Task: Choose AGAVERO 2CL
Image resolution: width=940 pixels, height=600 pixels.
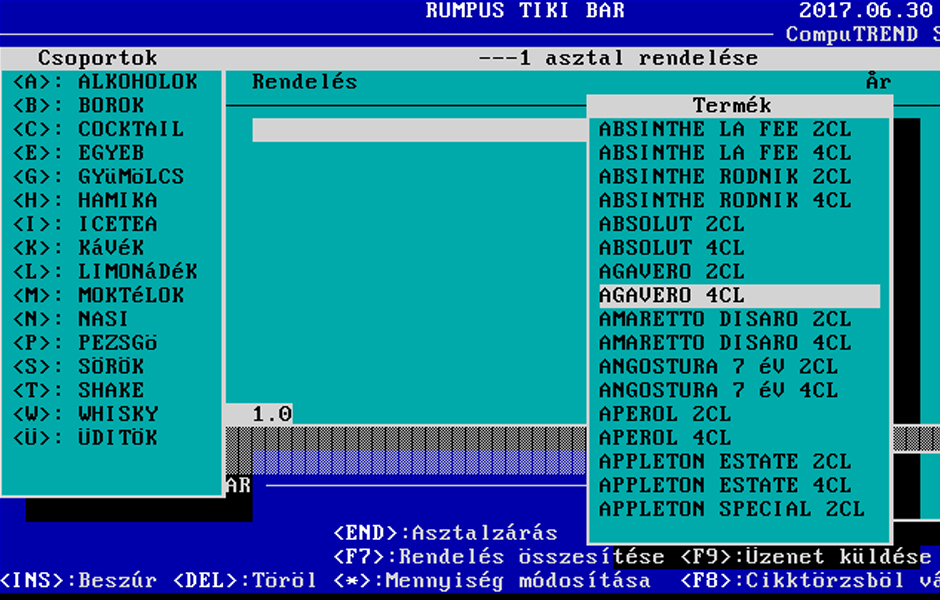Action: click(x=671, y=272)
